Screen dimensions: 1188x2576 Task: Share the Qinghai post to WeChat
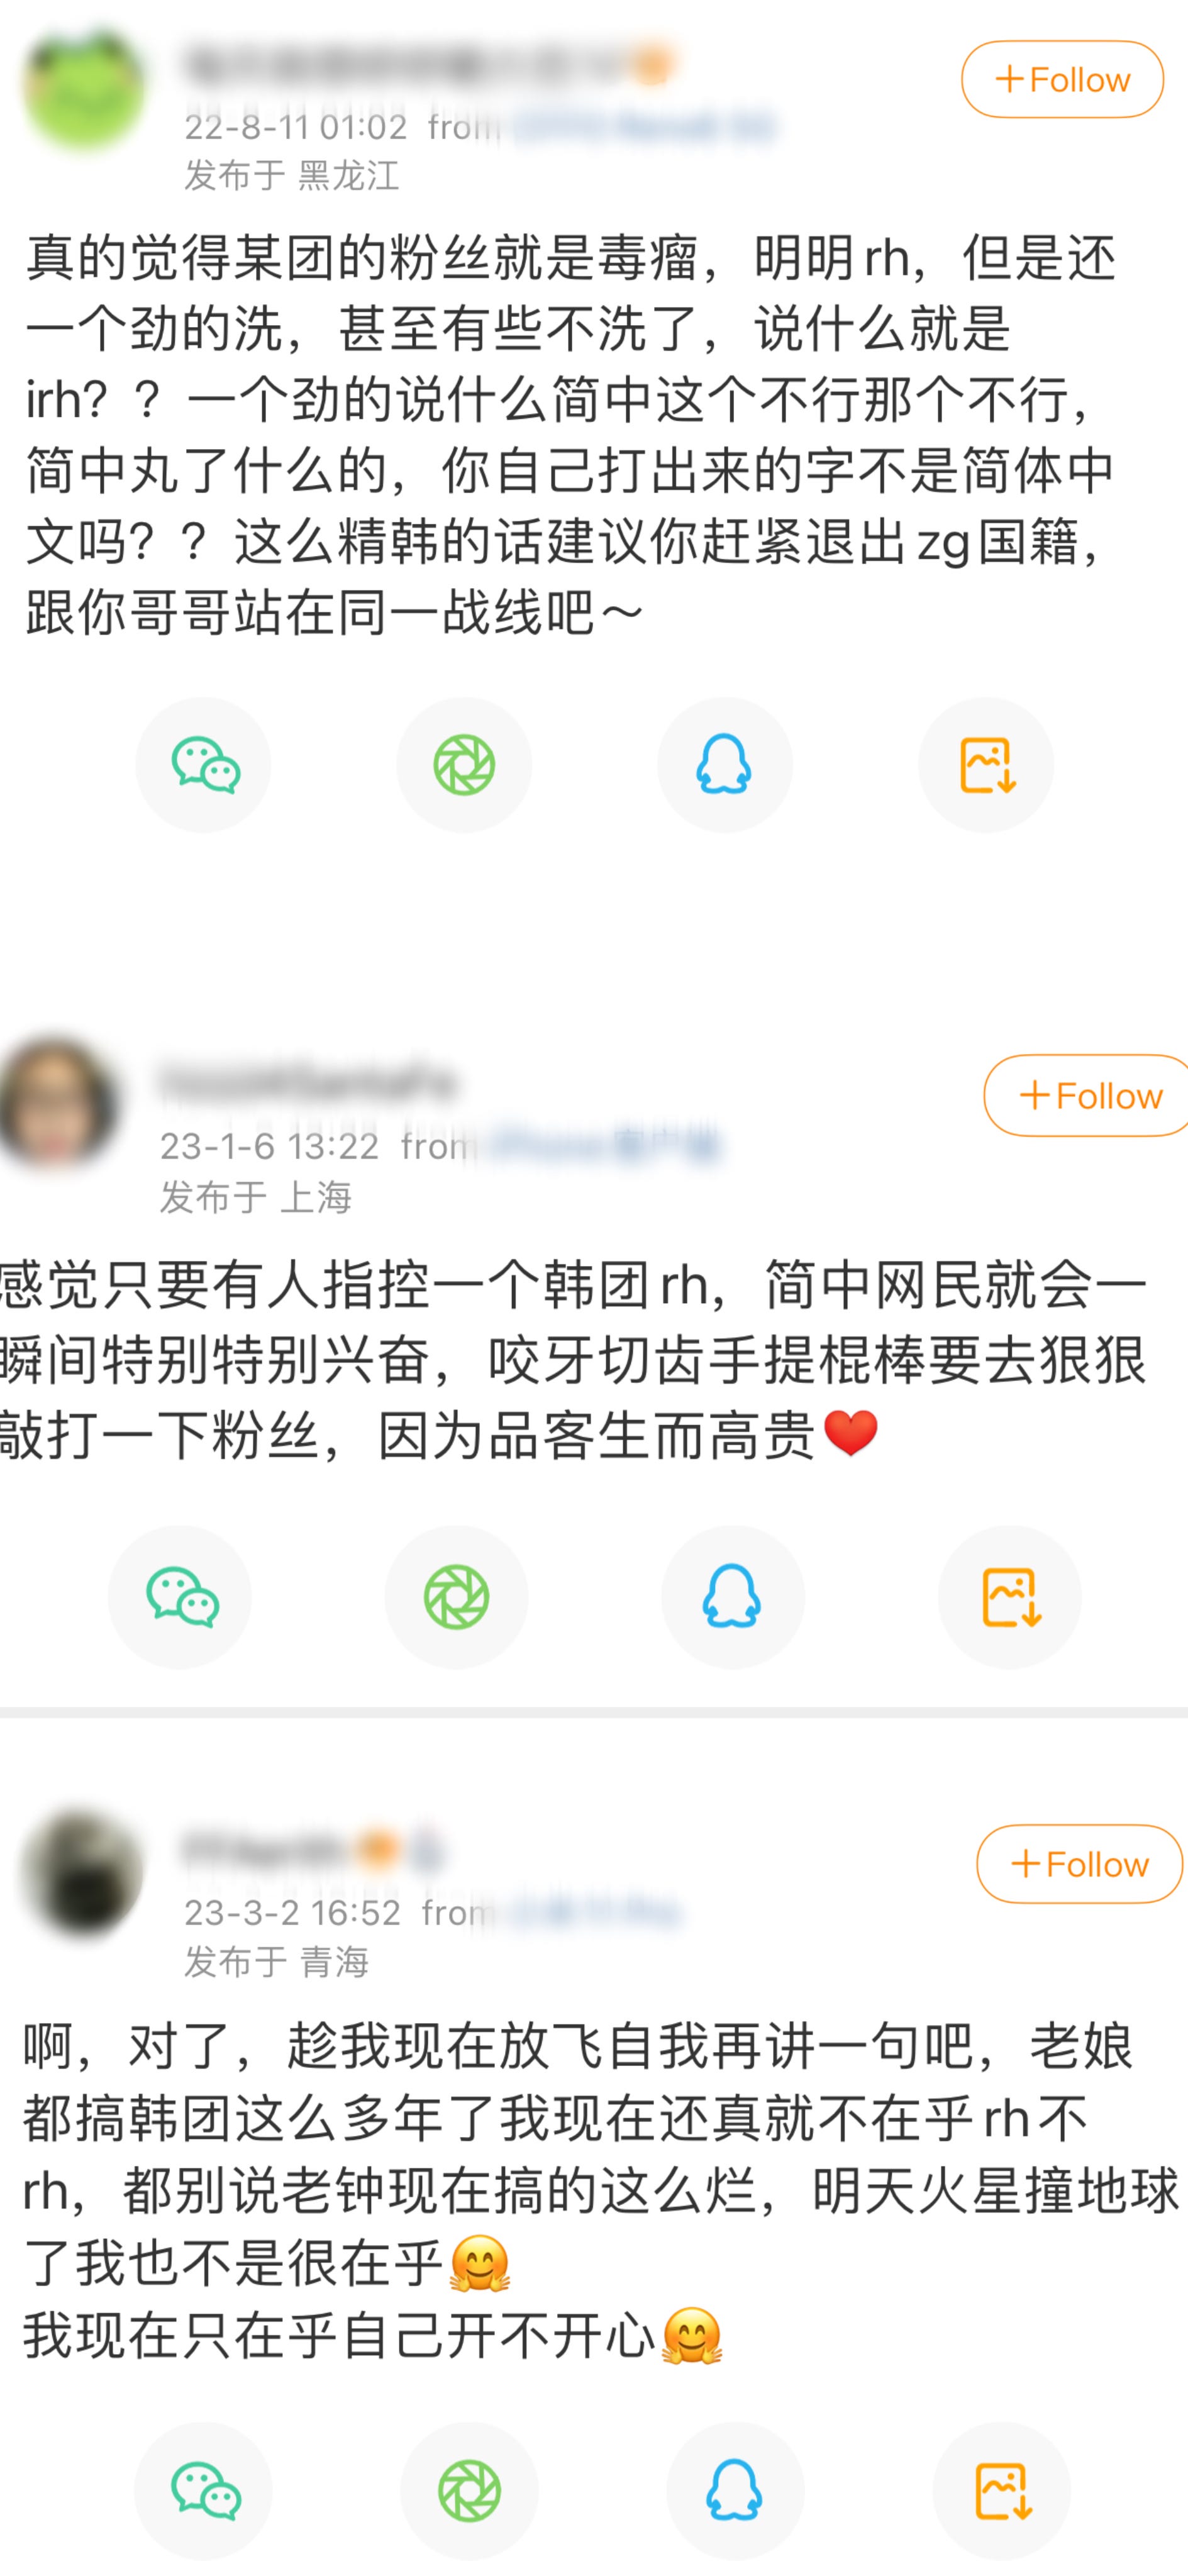(x=204, y=2491)
